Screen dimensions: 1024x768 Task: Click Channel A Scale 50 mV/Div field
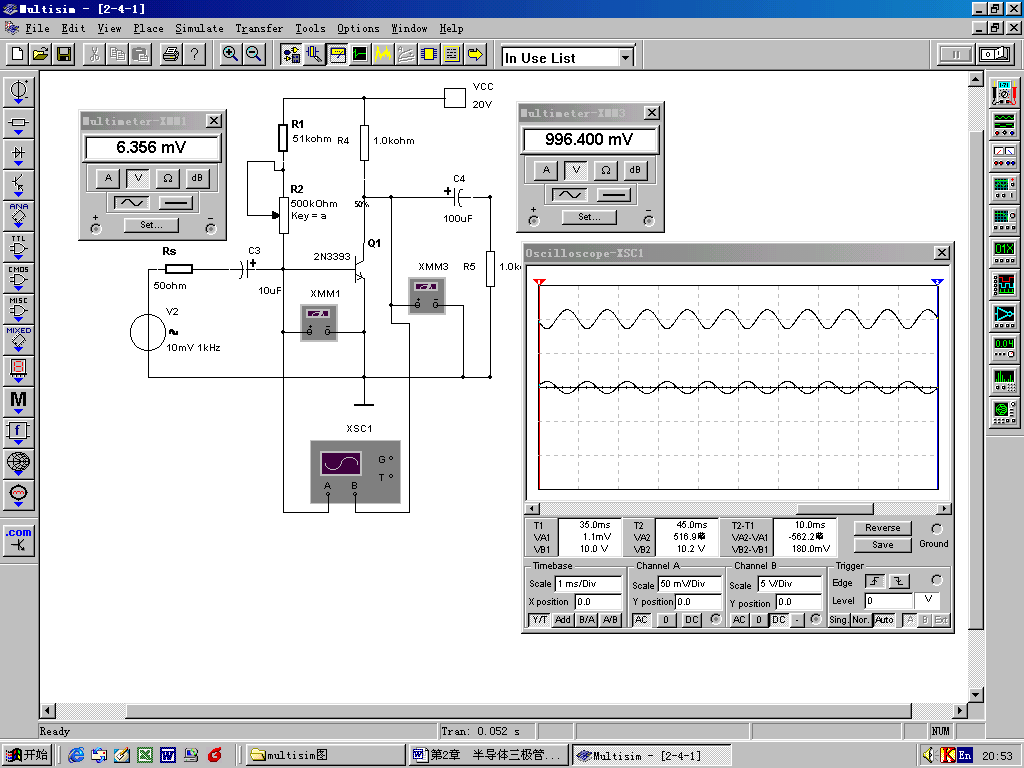click(690, 584)
